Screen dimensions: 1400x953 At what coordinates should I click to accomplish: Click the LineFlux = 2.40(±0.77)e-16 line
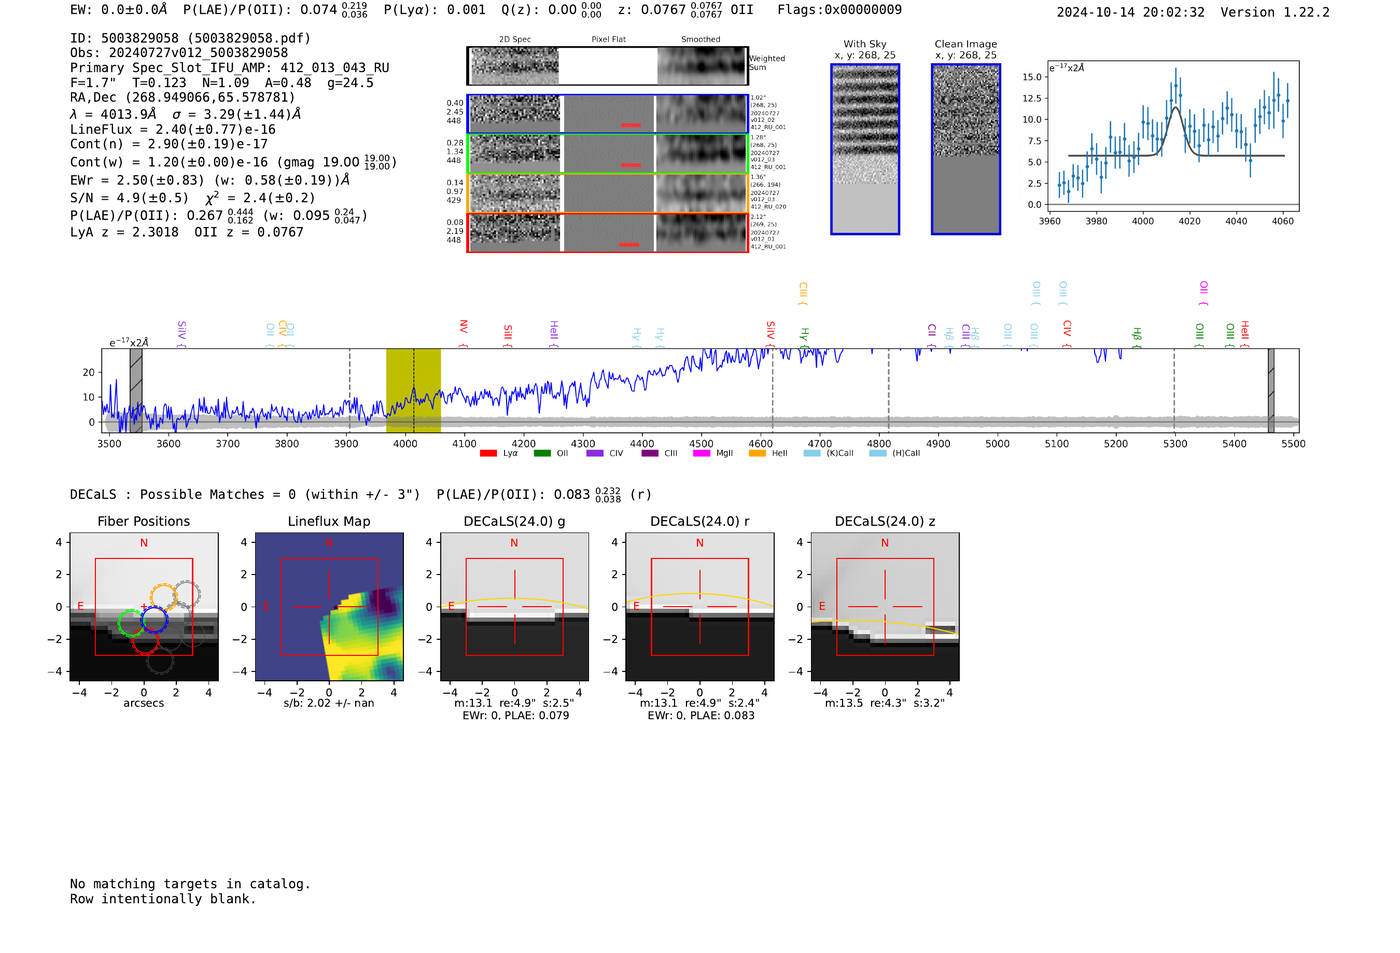point(173,130)
